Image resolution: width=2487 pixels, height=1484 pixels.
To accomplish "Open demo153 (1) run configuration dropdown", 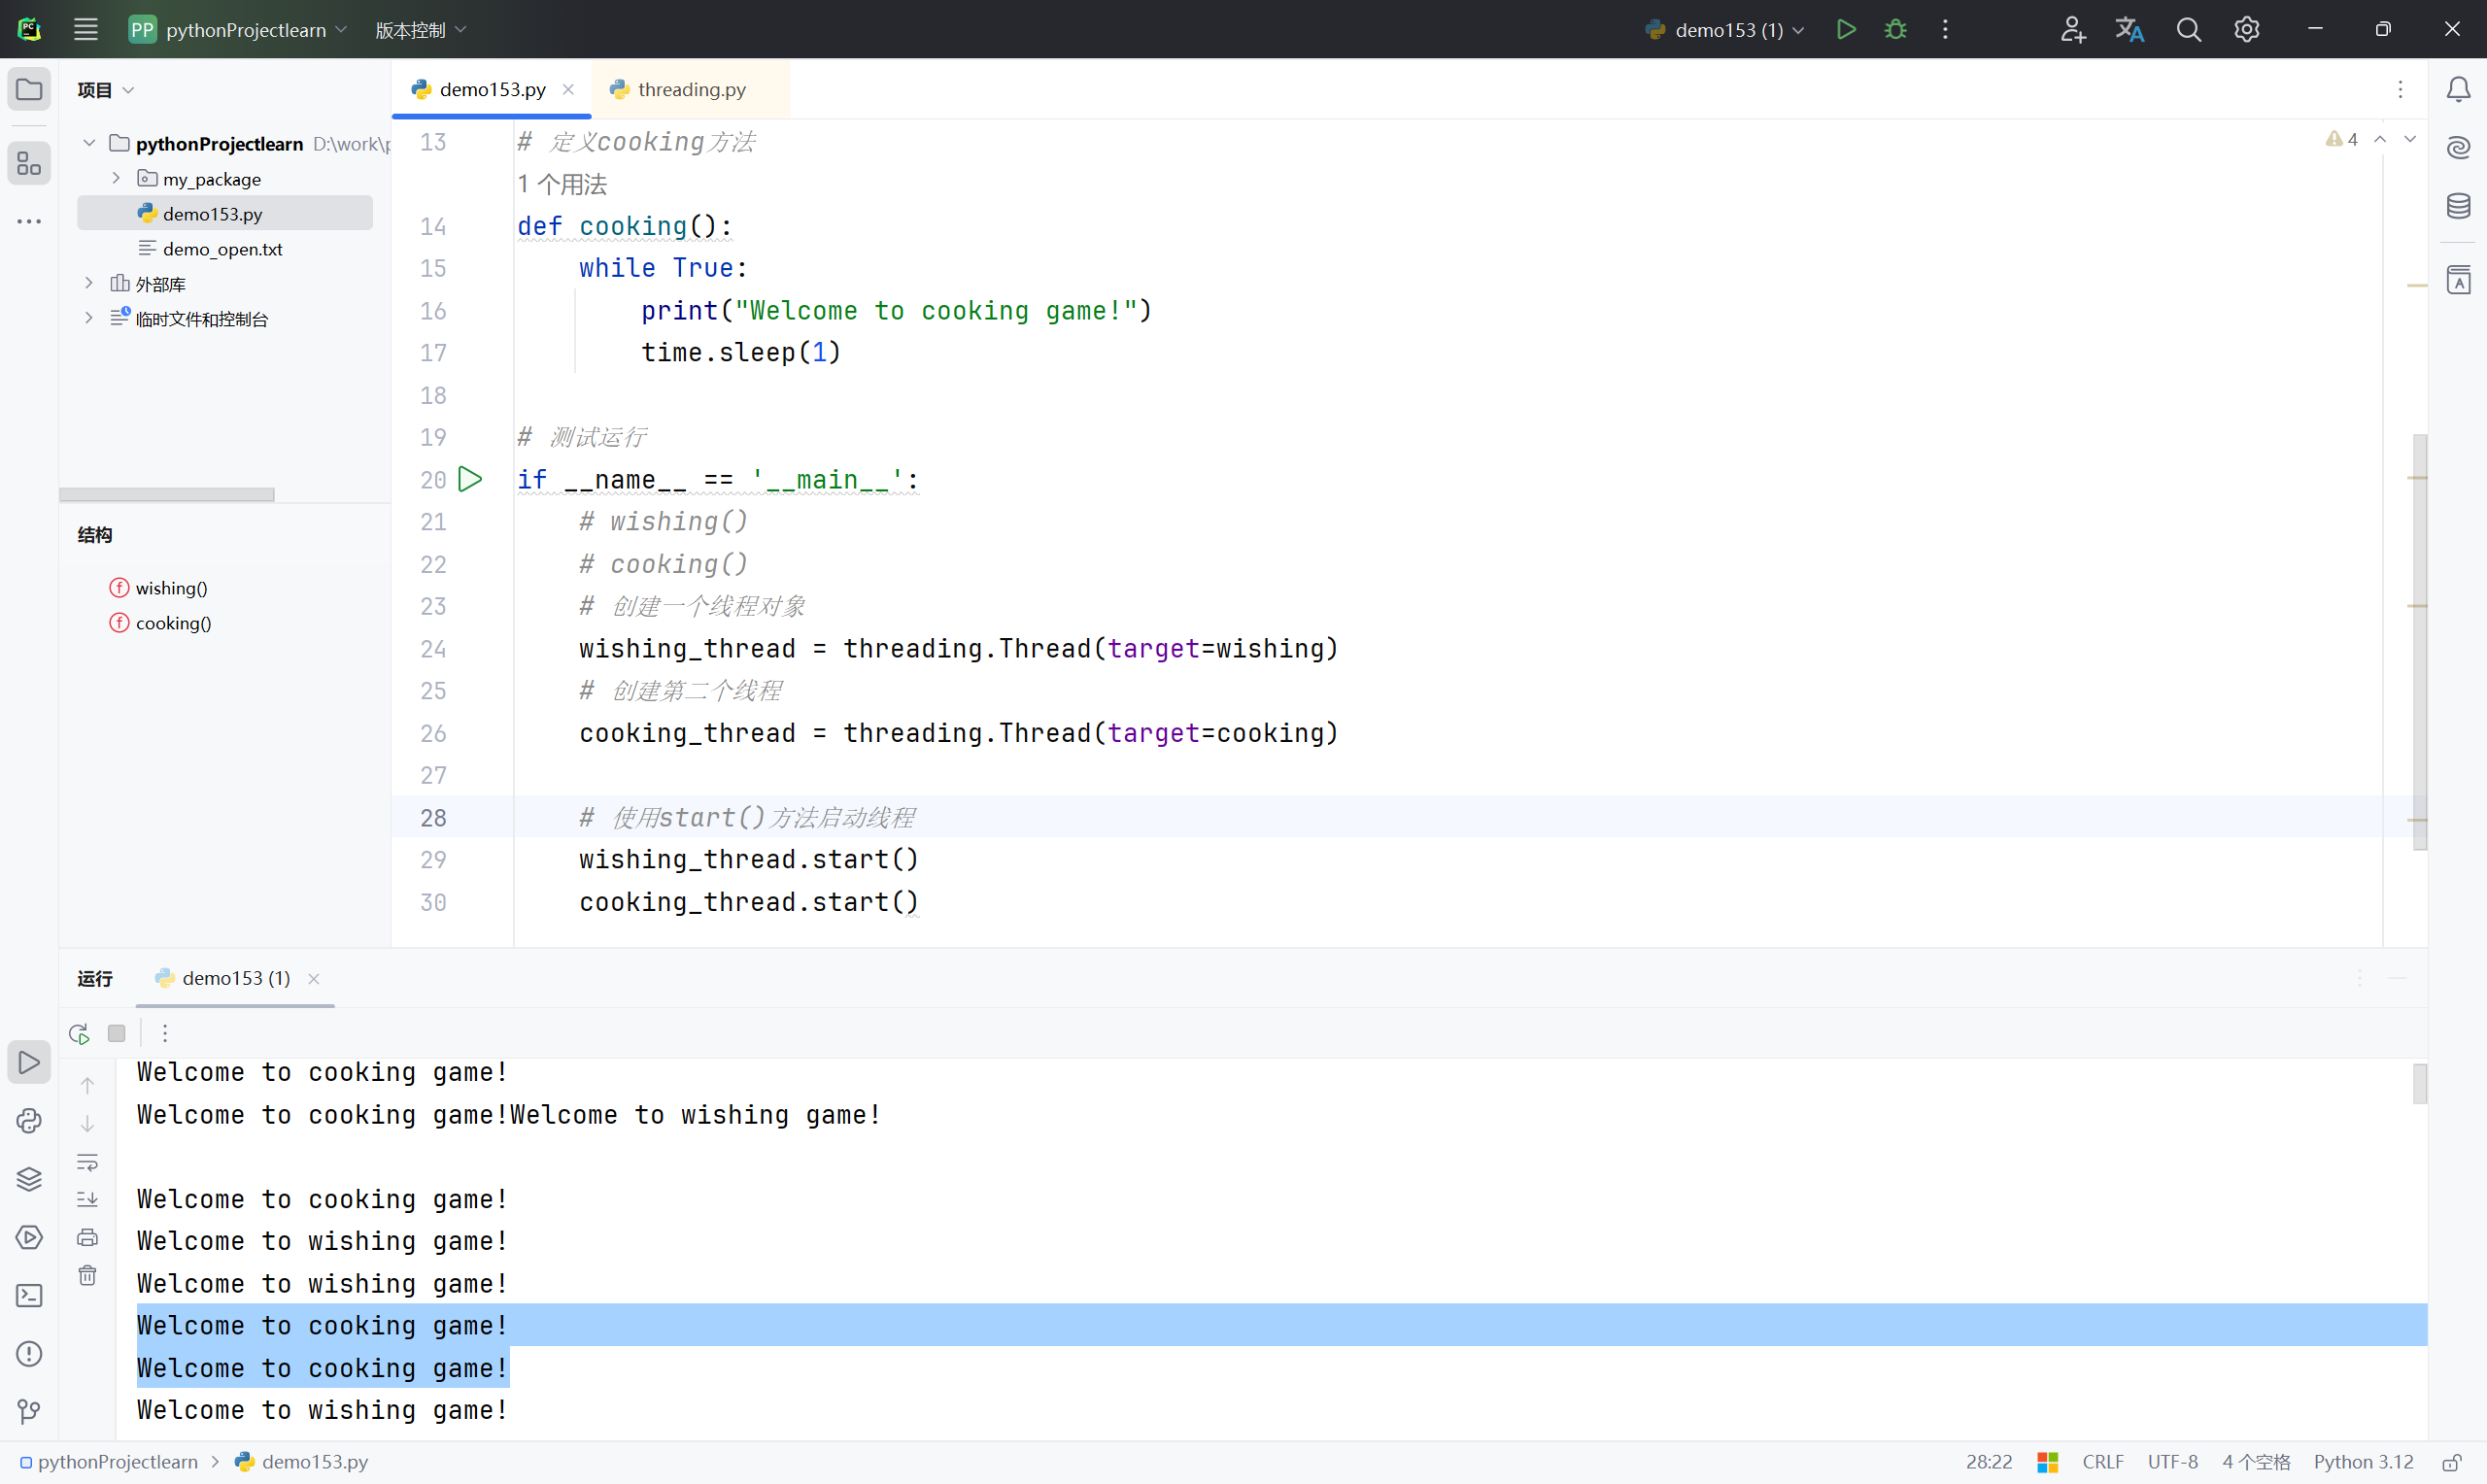I will tap(1725, 29).
